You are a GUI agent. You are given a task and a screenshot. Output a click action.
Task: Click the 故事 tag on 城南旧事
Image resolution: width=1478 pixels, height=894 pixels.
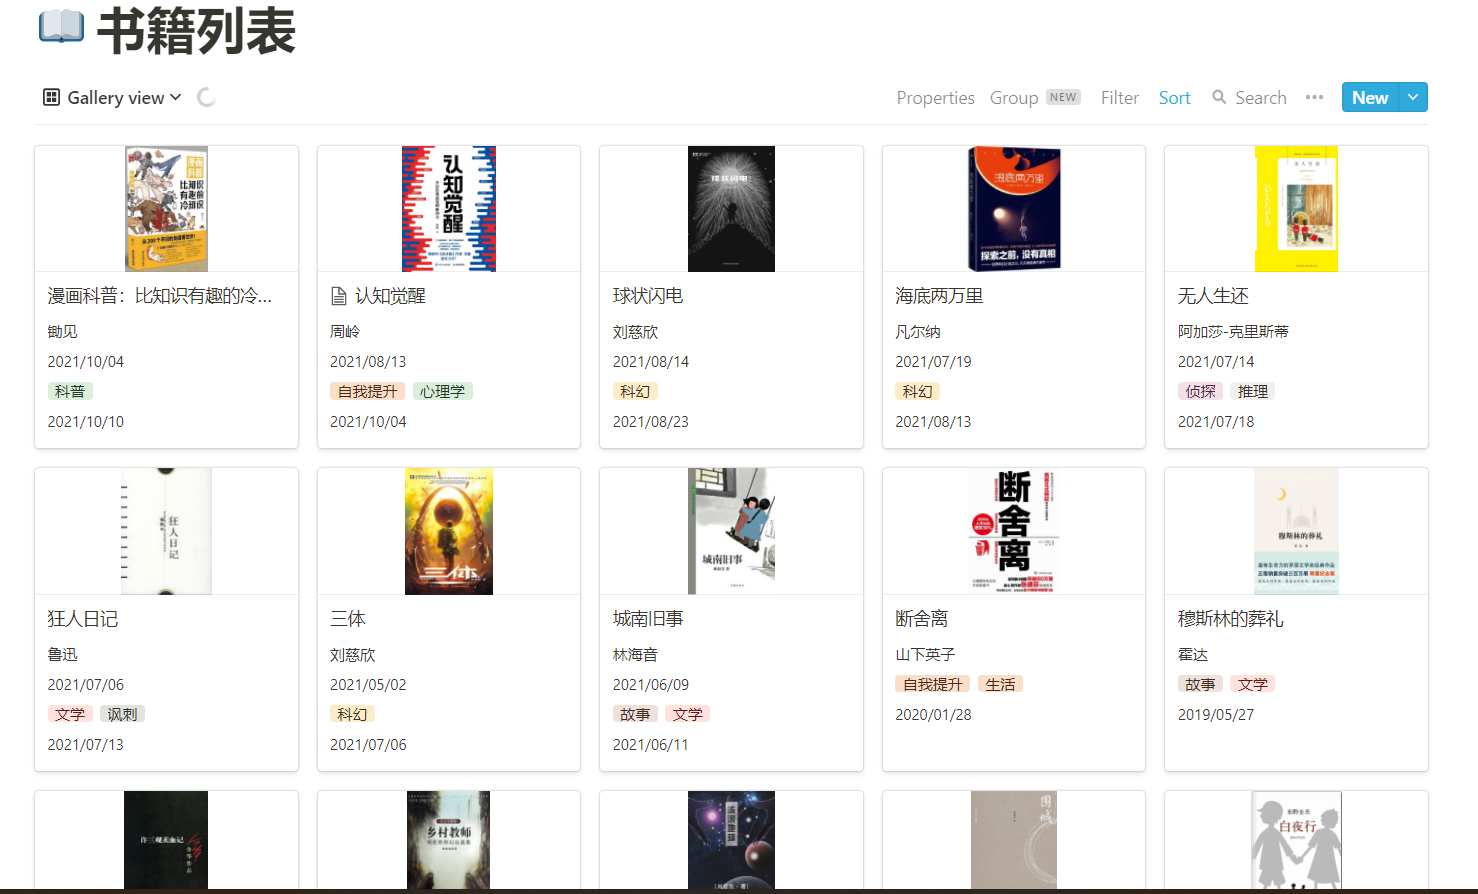pos(635,714)
